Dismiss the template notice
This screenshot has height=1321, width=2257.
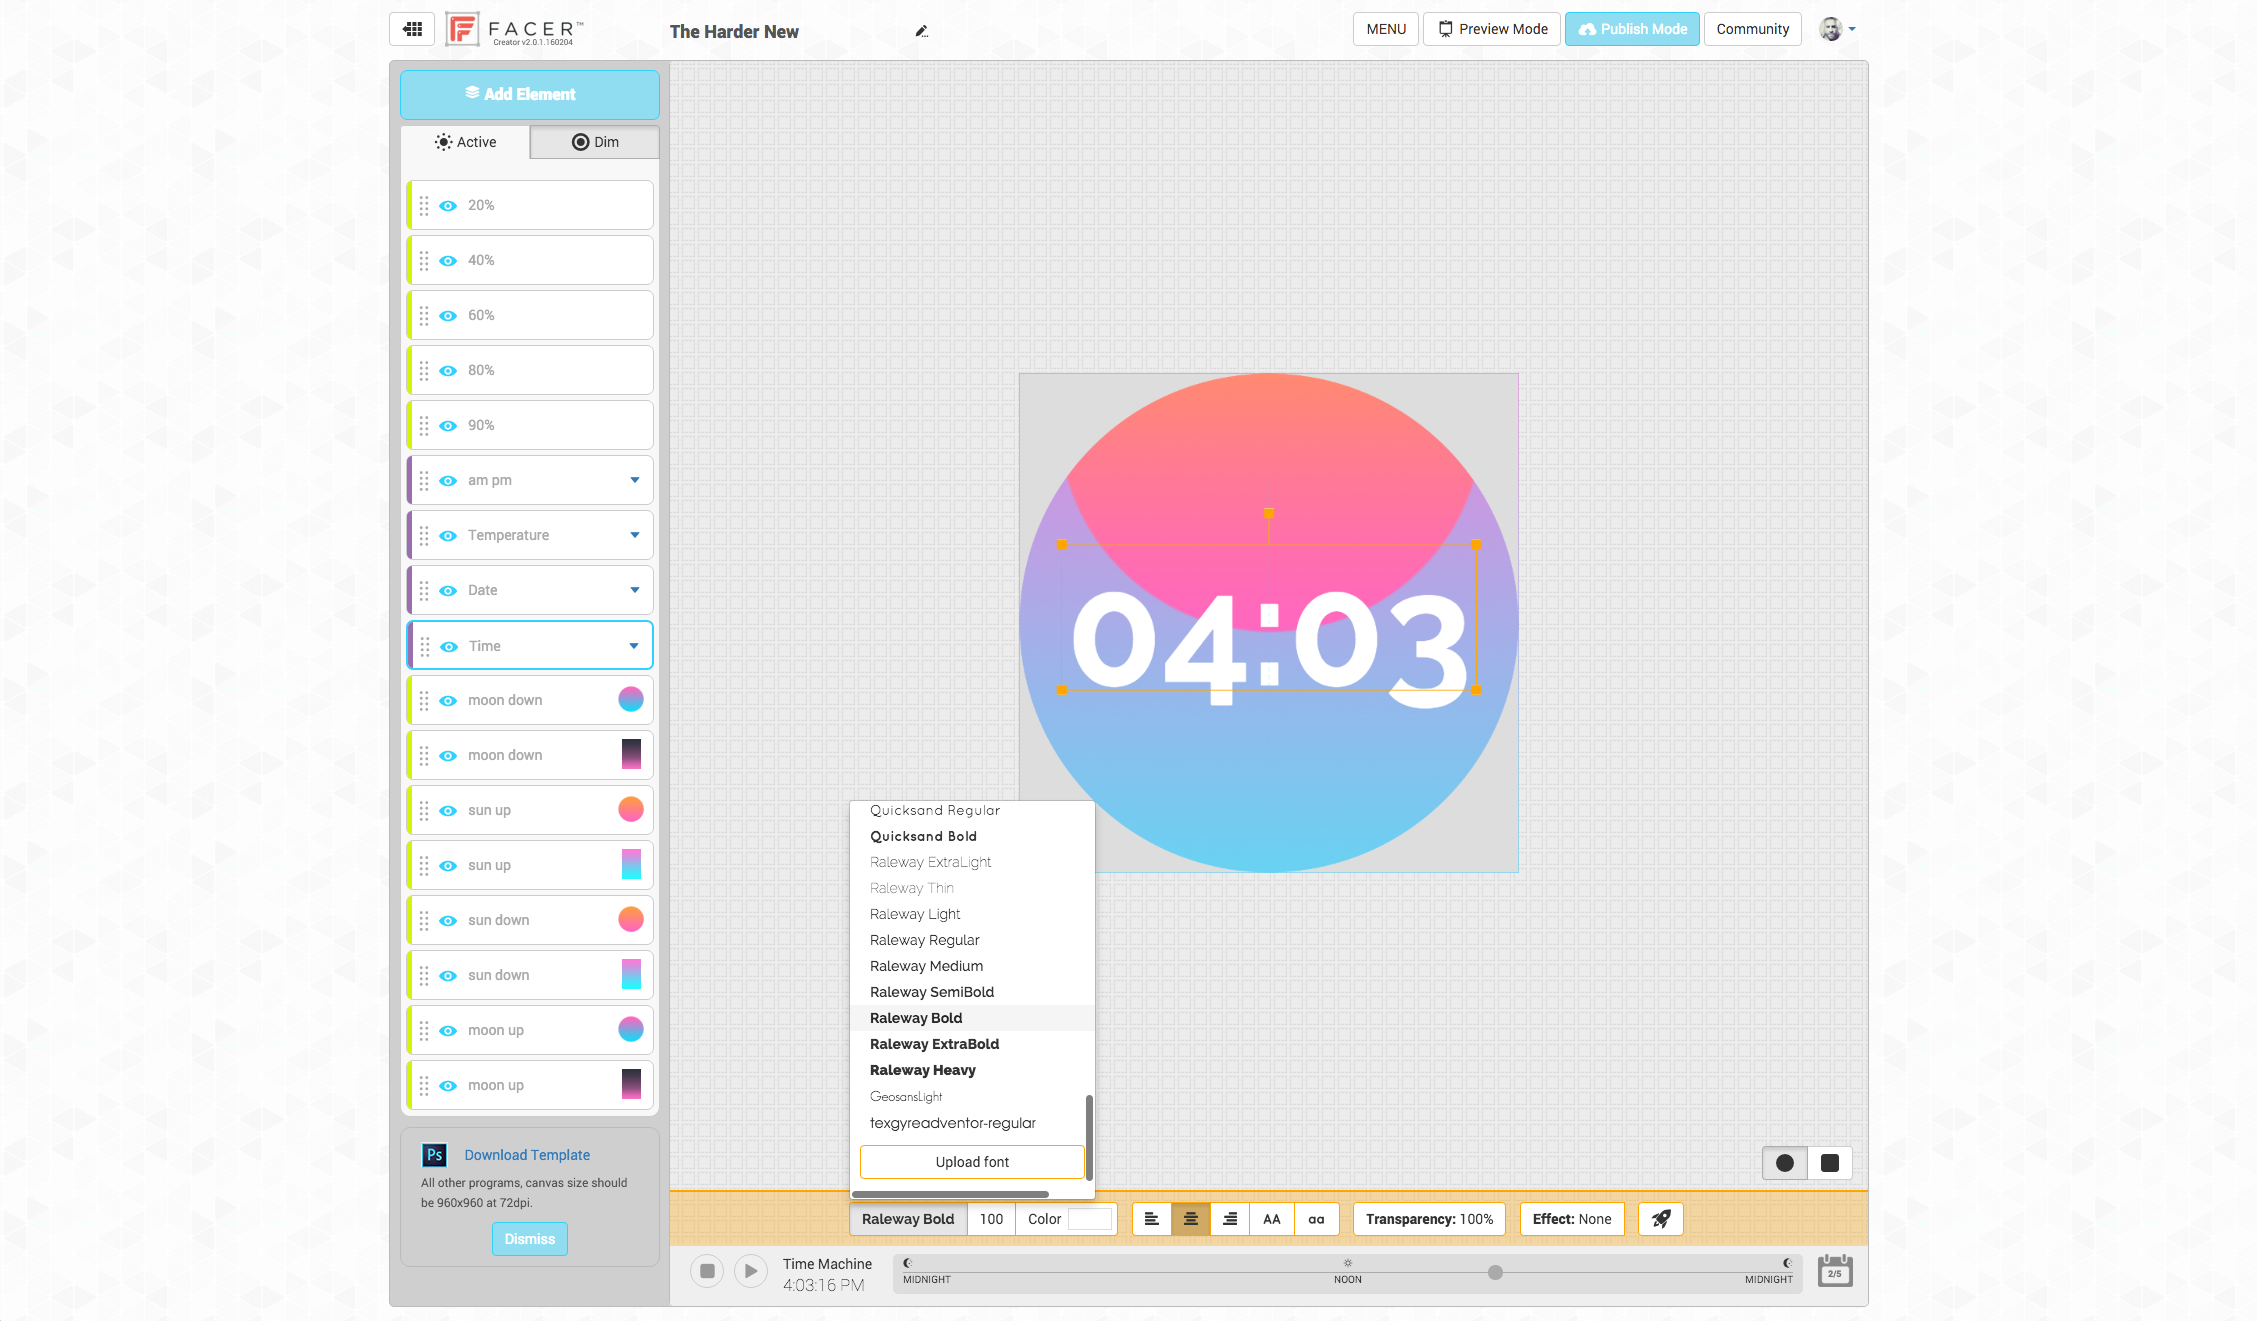click(529, 1238)
